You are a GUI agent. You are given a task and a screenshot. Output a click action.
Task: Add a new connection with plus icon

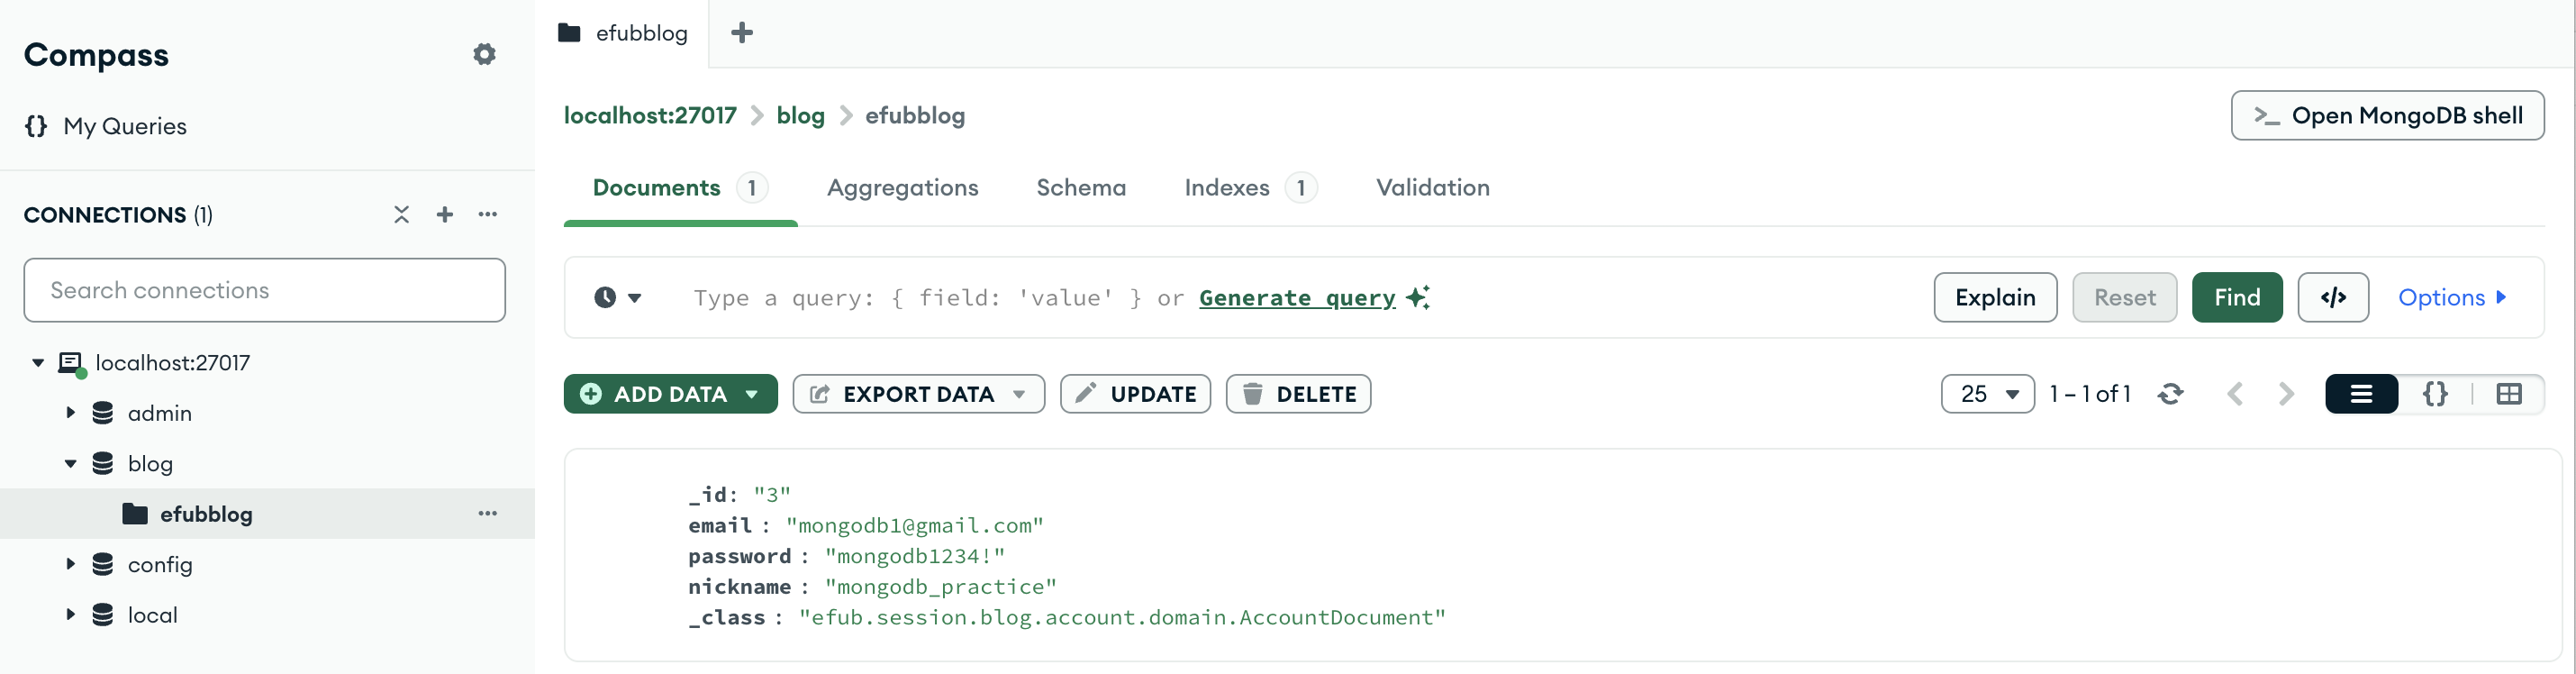click(445, 214)
